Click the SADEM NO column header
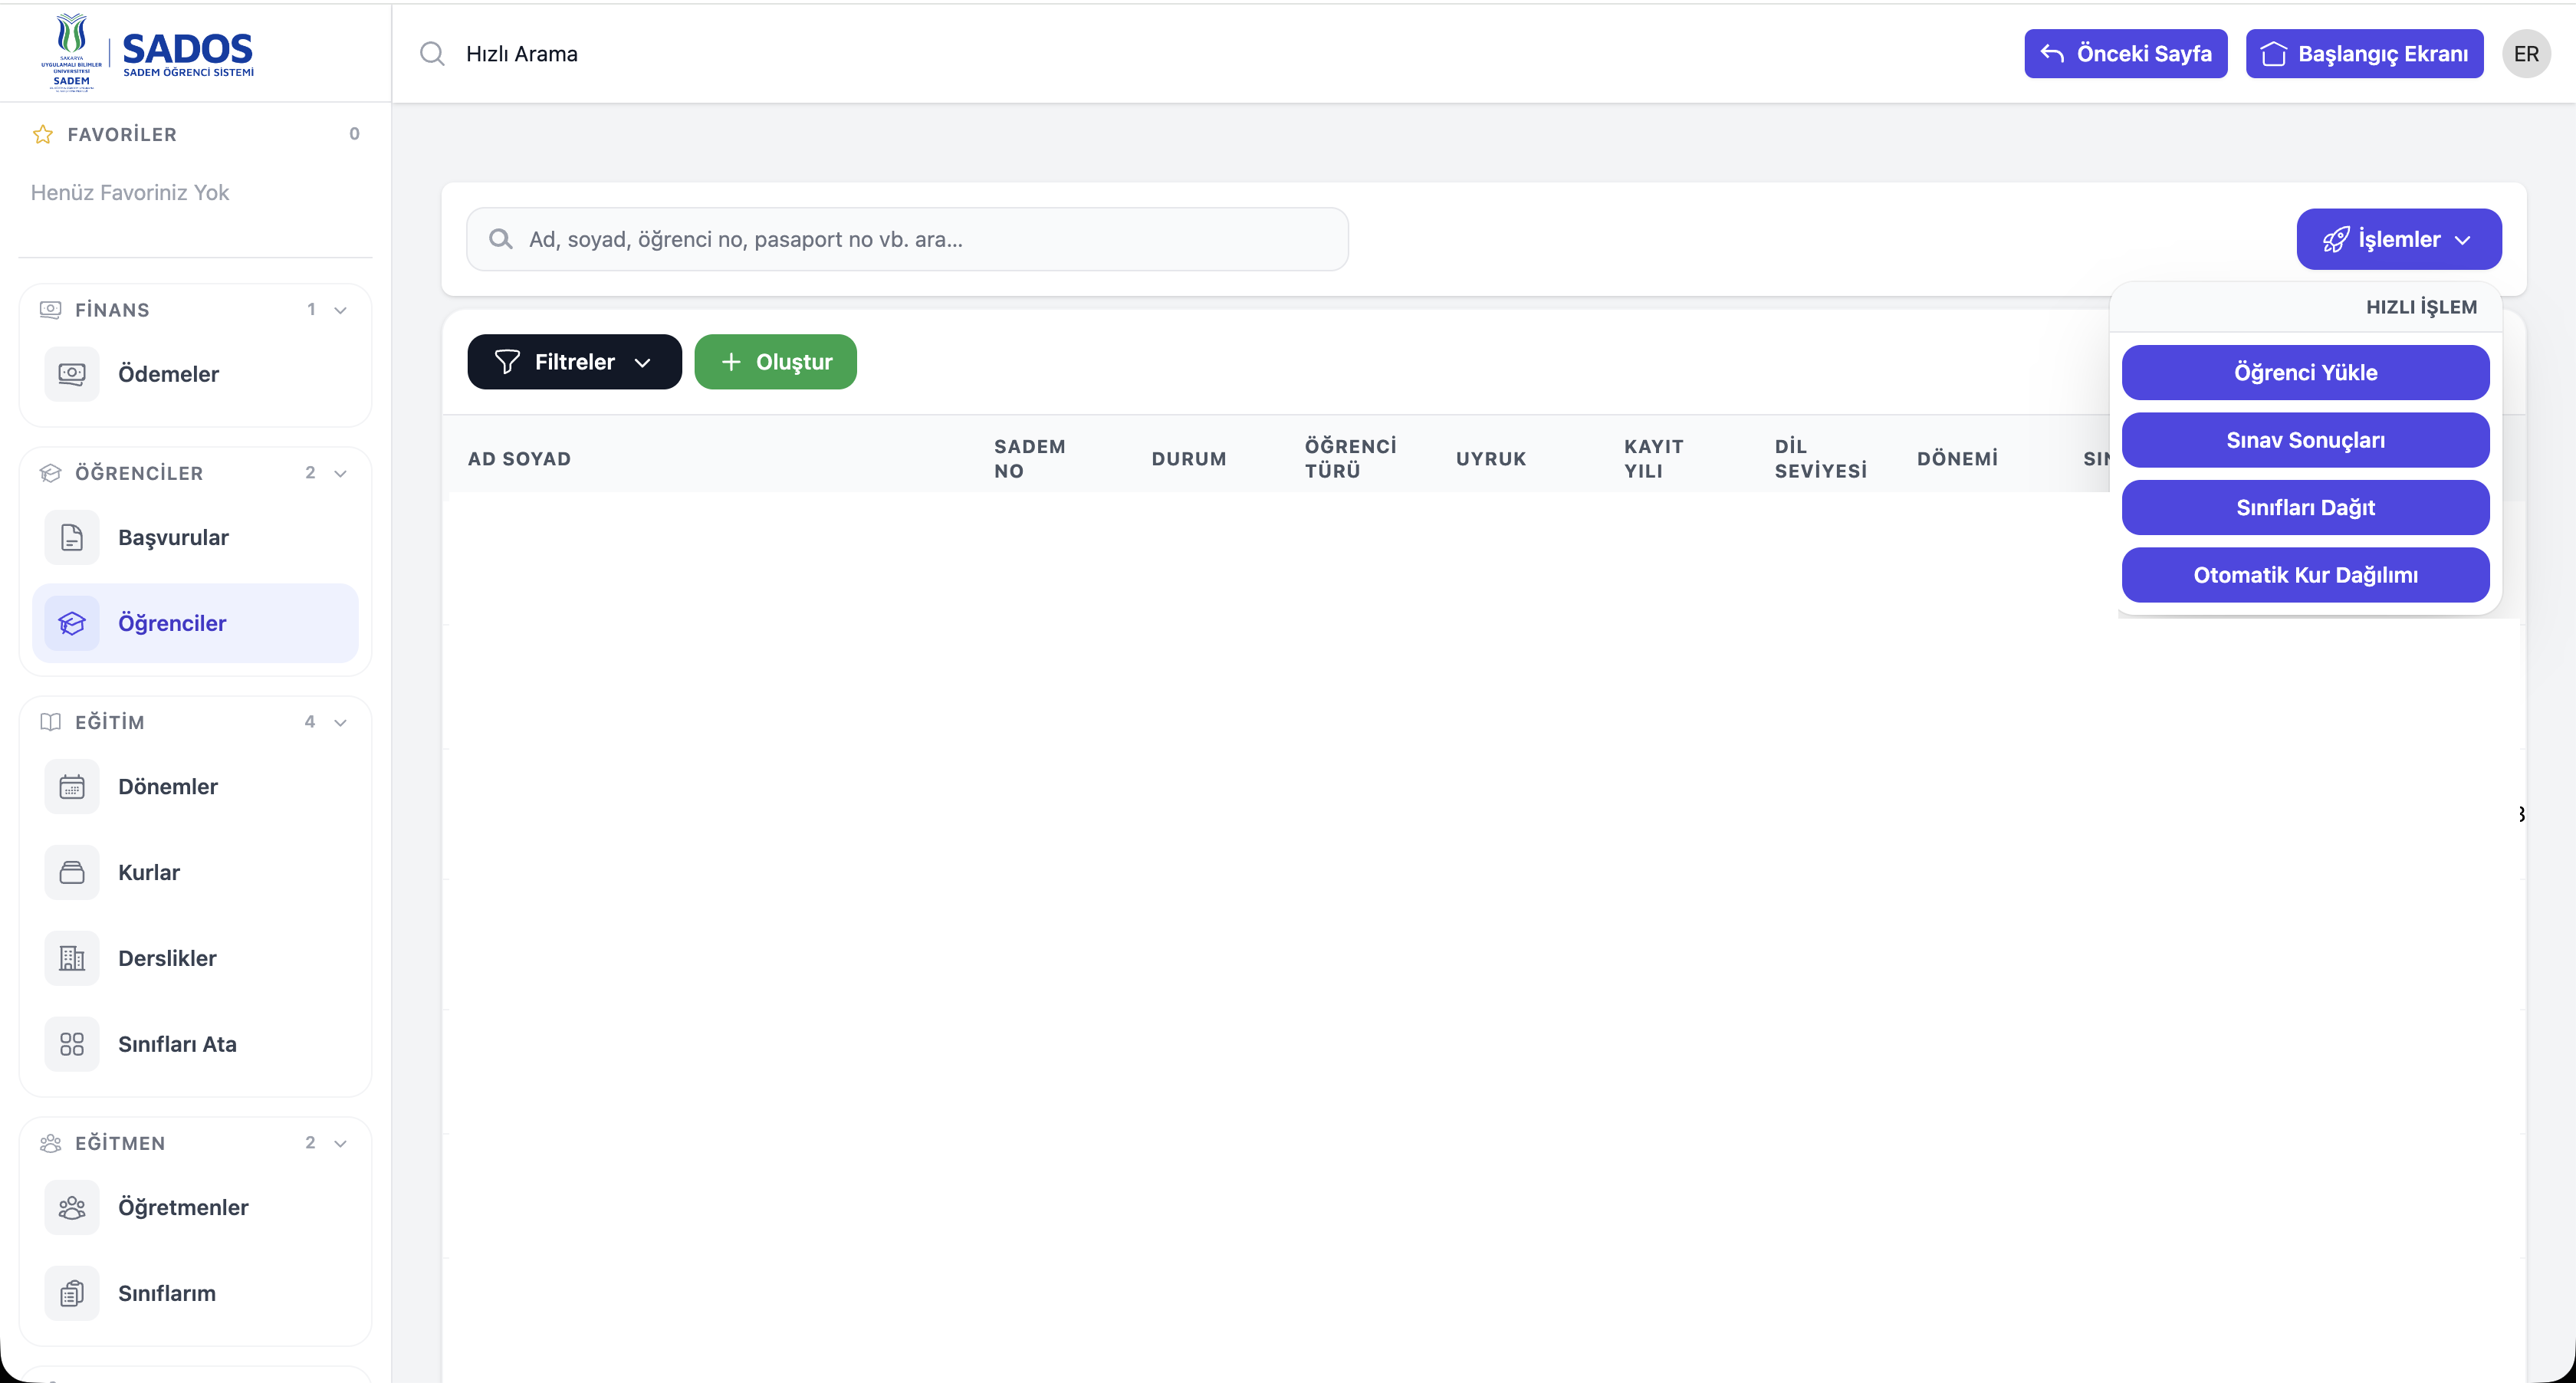The height and width of the screenshot is (1383, 2576). tap(1029, 459)
